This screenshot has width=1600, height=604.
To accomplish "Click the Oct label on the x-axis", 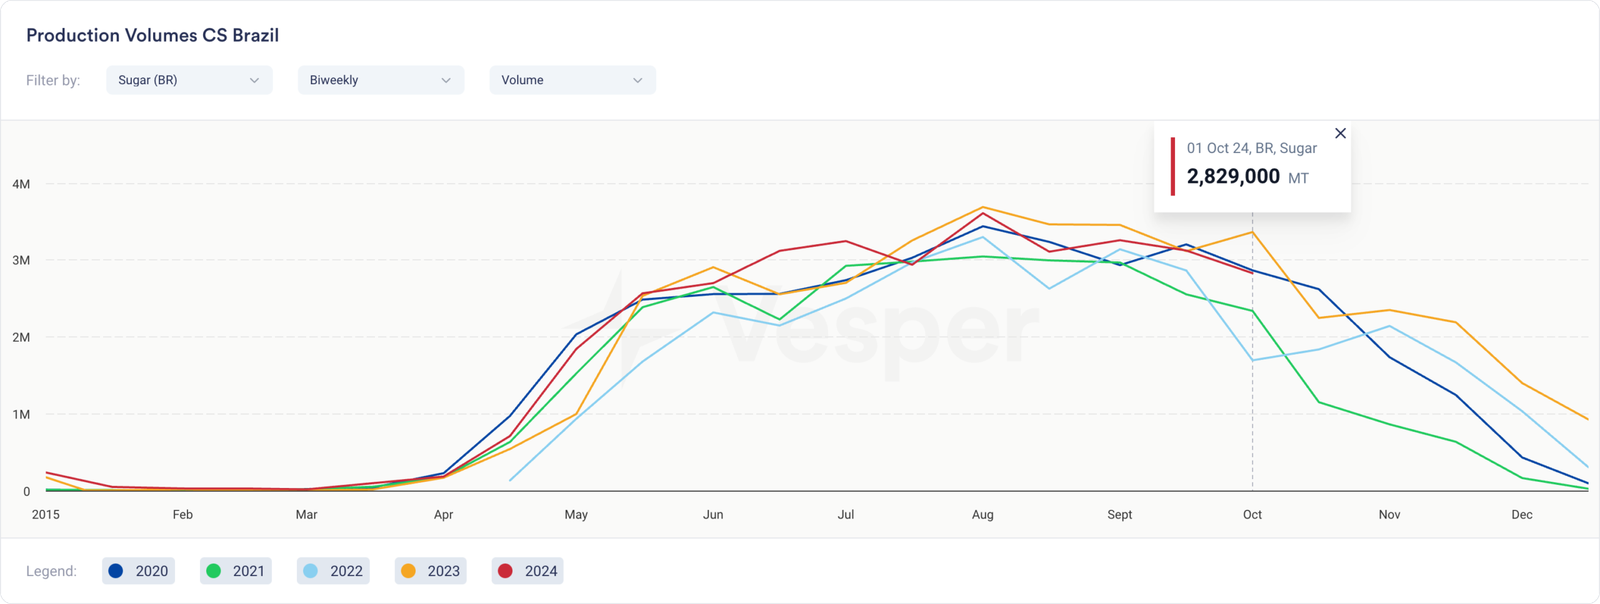I will click(1252, 514).
